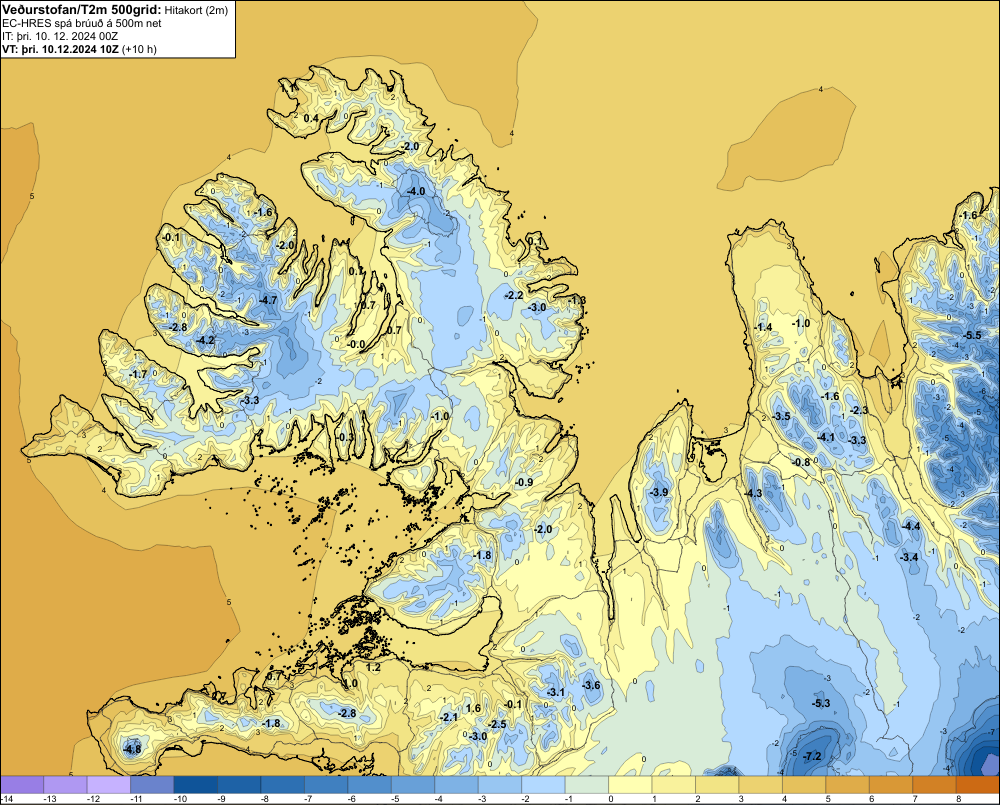
Task: Select the legend swatch between 0 and 1
Action: pyautogui.click(x=630, y=785)
